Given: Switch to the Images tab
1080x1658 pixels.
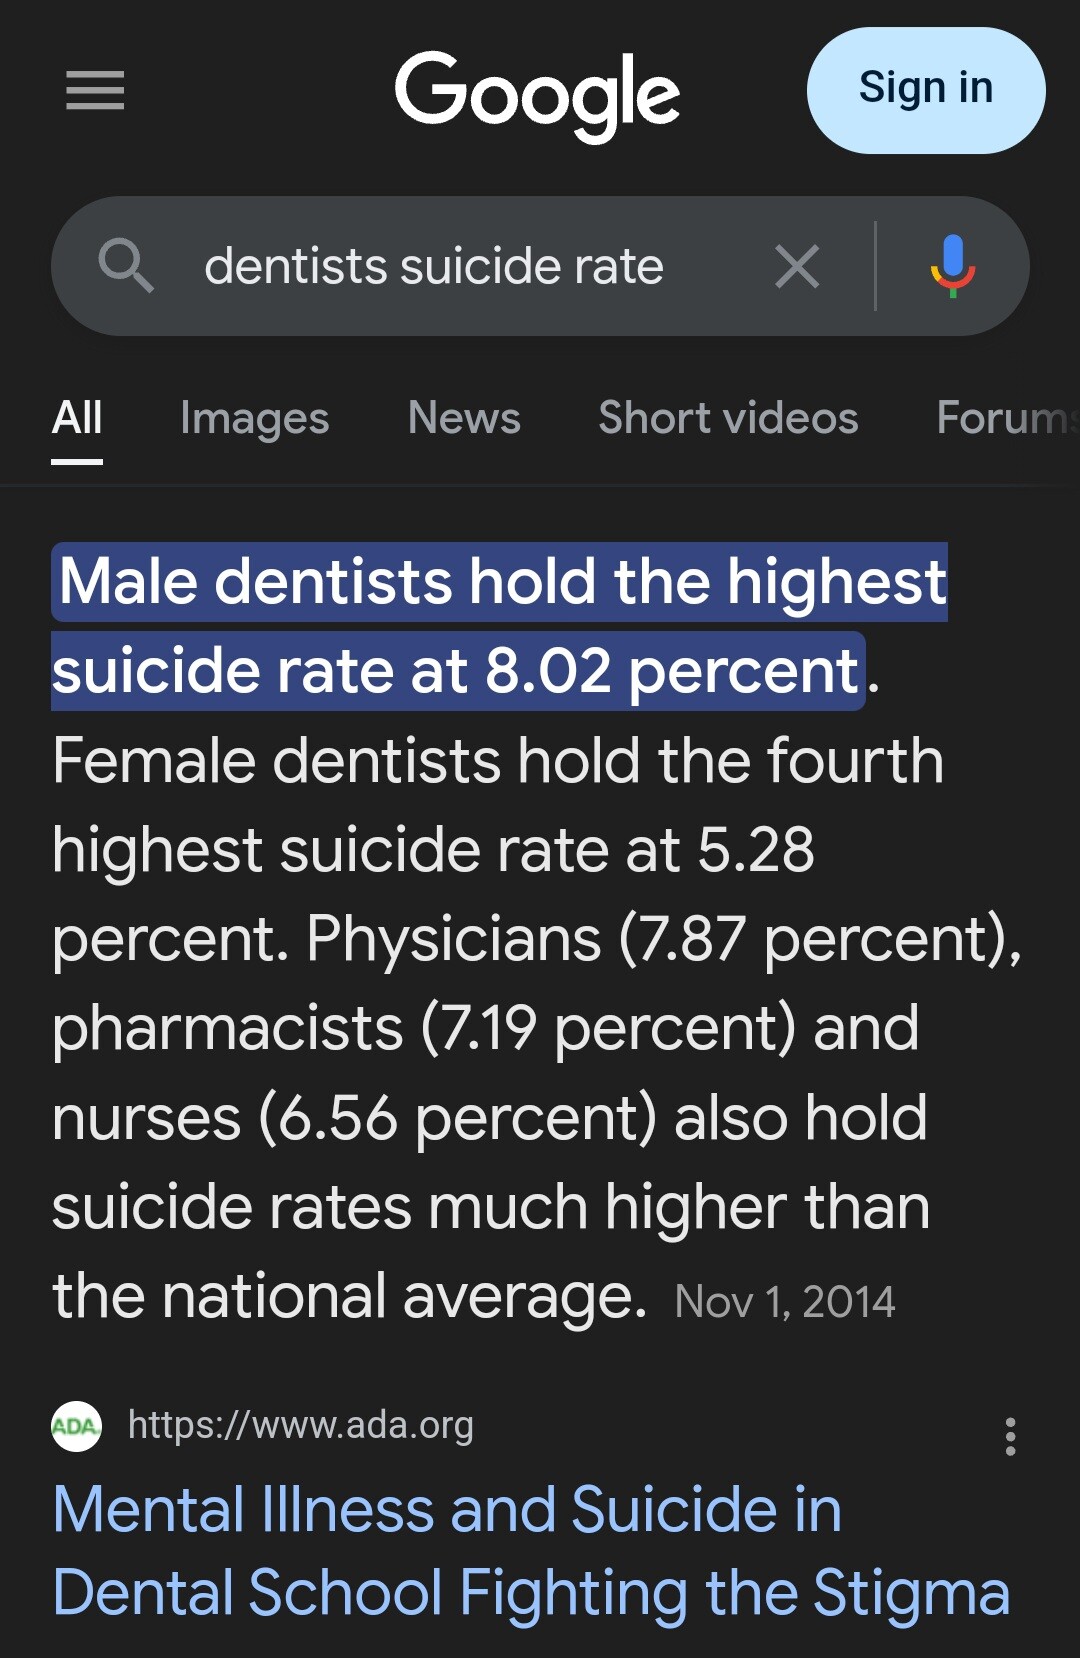Looking at the screenshot, I should pyautogui.click(x=255, y=419).
